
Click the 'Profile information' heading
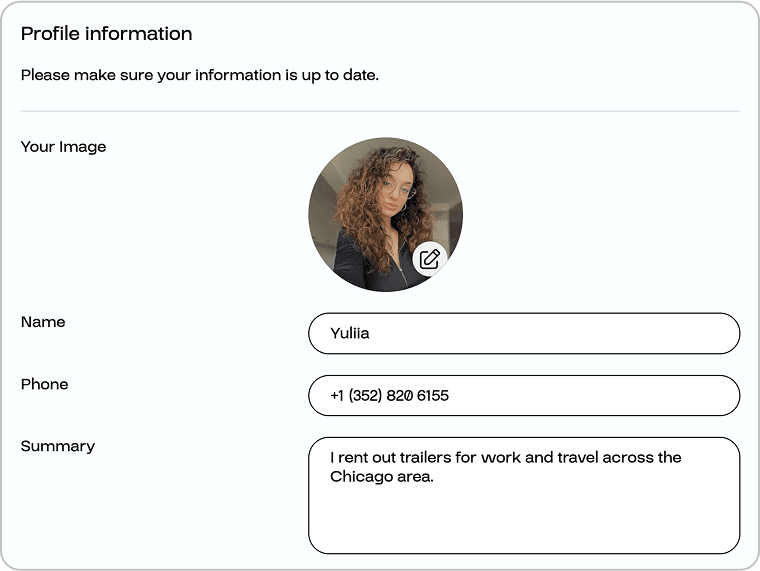107,33
